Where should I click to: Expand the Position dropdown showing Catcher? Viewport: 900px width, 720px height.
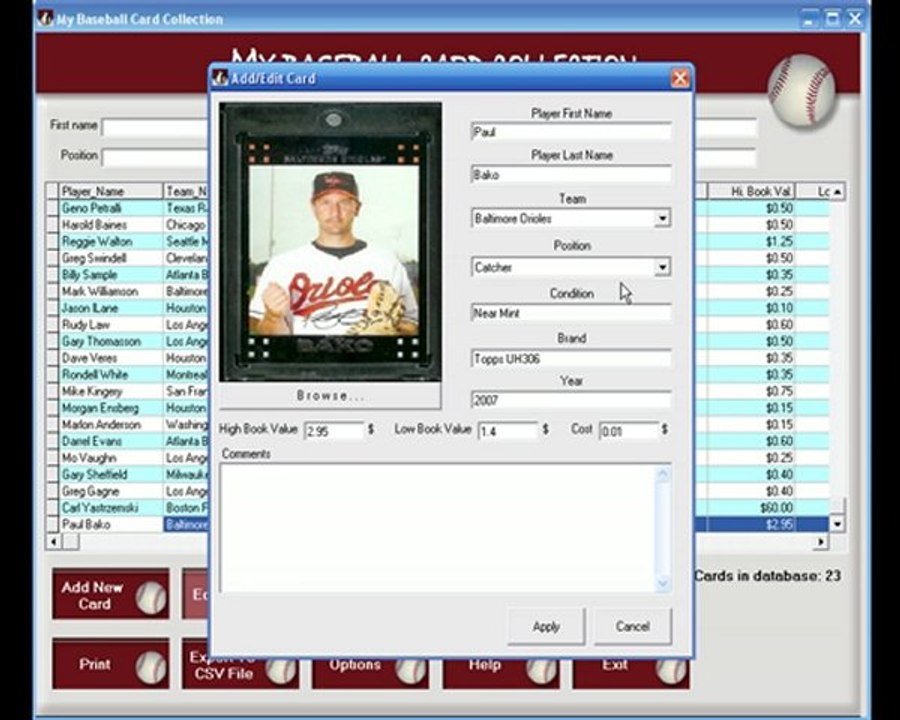point(662,267)
